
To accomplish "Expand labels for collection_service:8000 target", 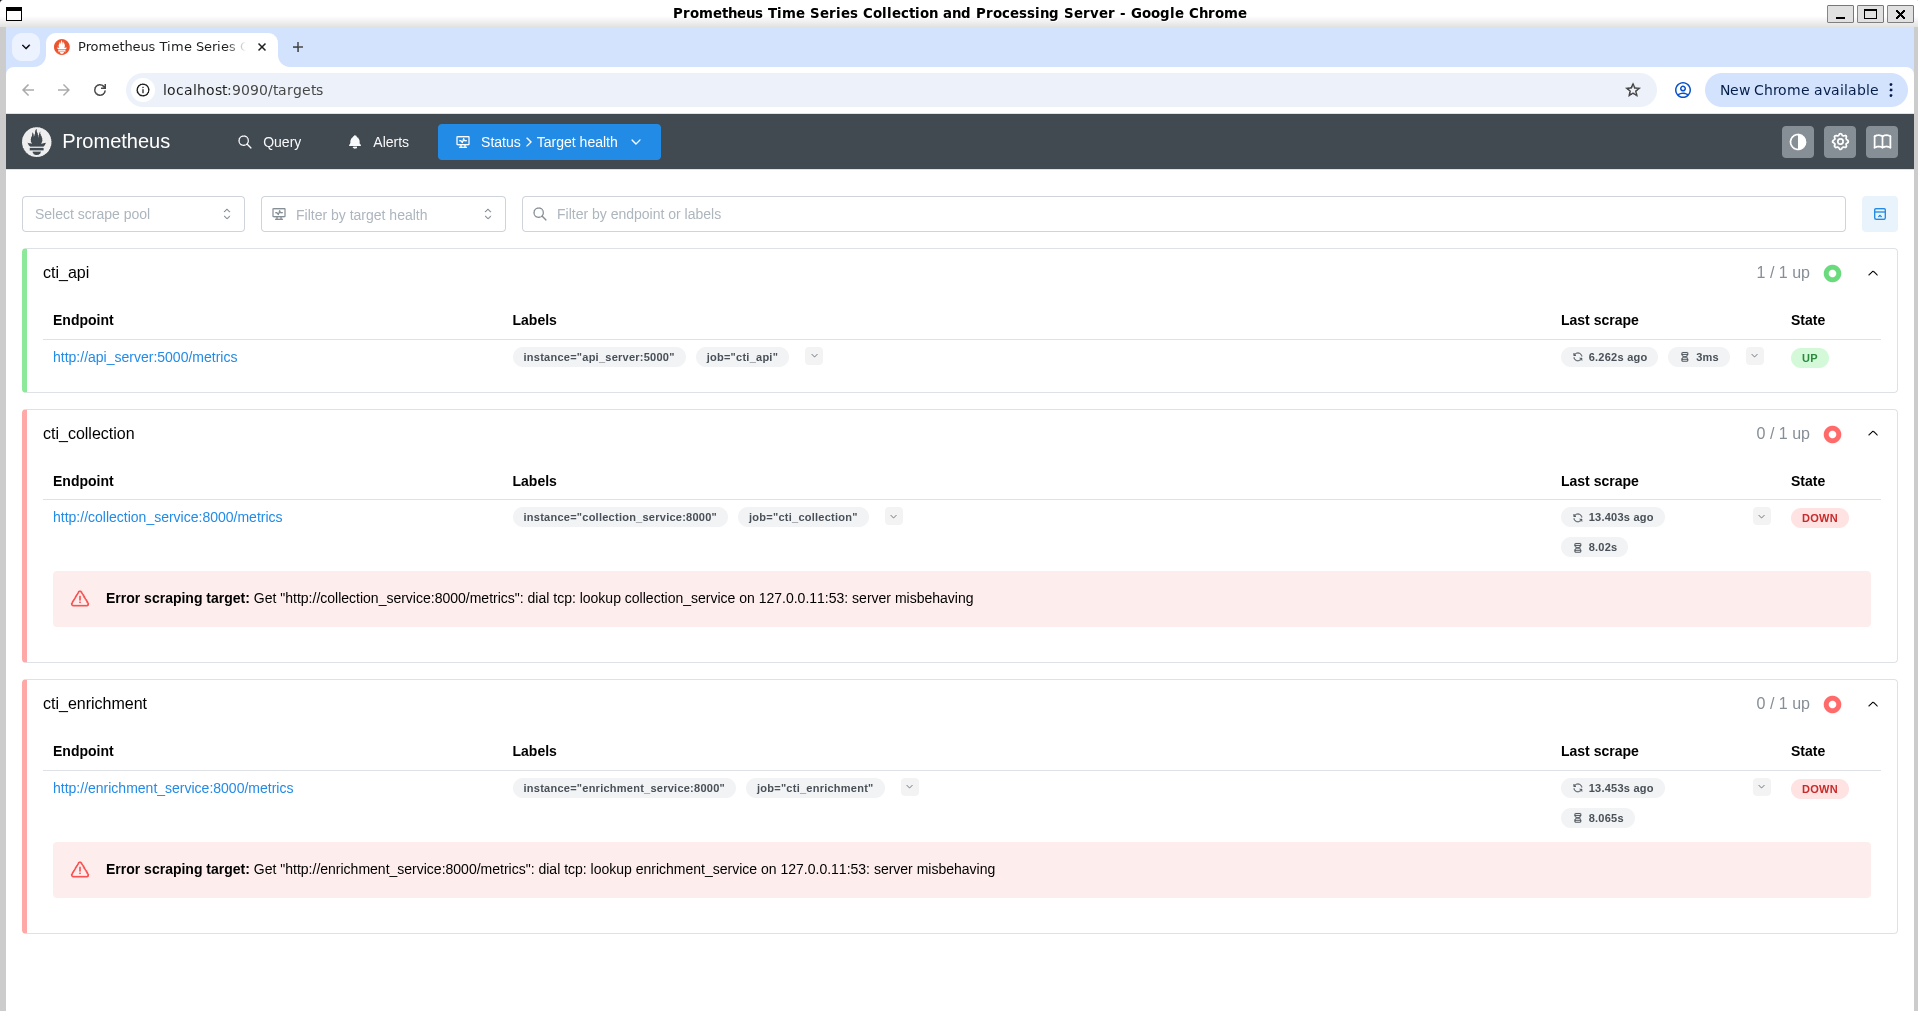I will (894, 516).
